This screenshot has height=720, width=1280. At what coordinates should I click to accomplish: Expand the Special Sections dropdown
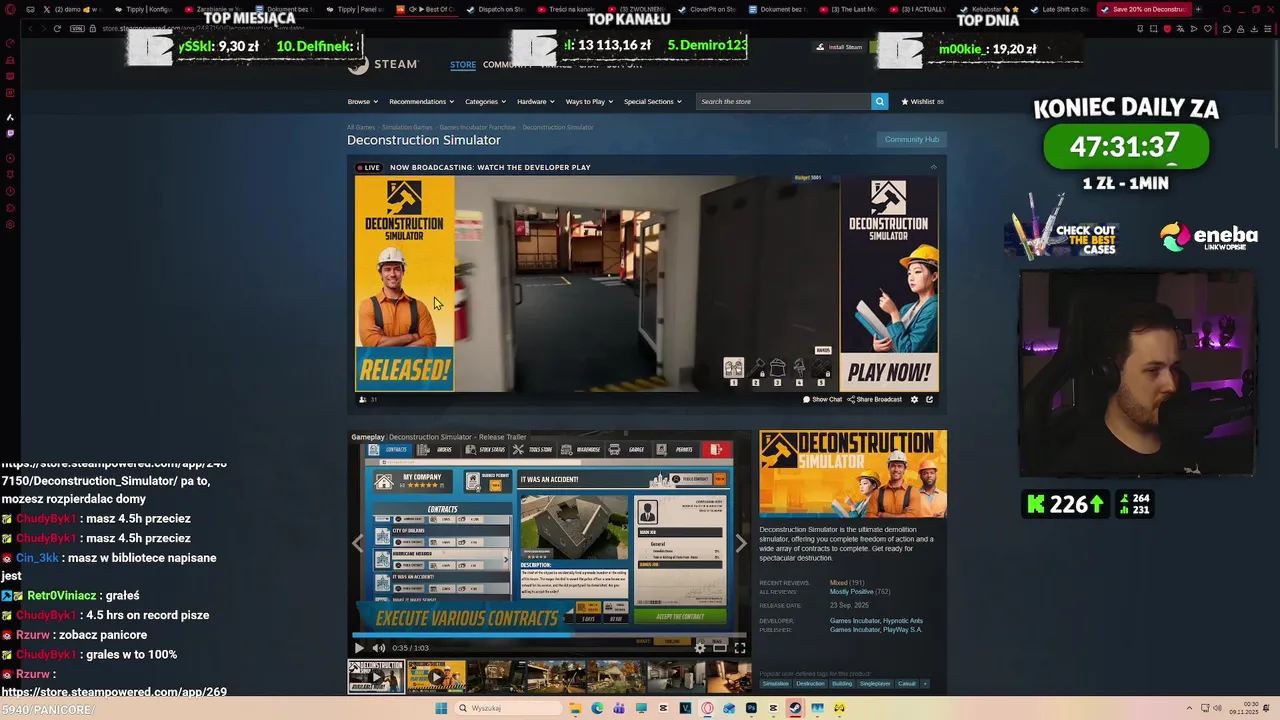(x=652, y=101)
